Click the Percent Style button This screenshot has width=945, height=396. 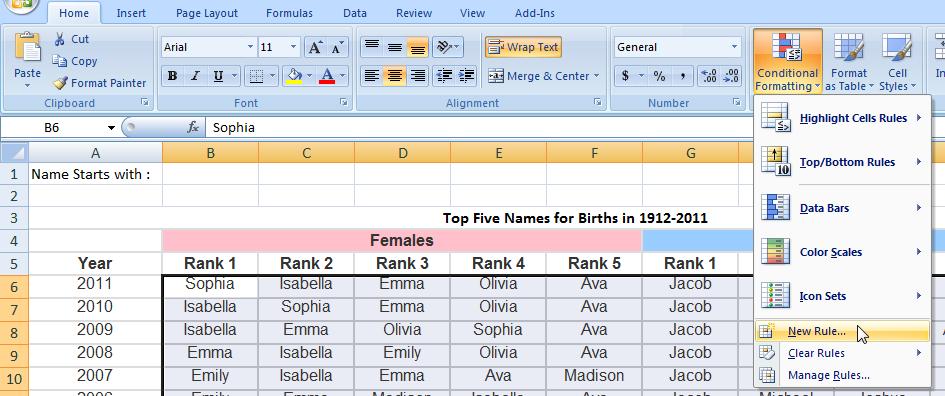point(659,76)
